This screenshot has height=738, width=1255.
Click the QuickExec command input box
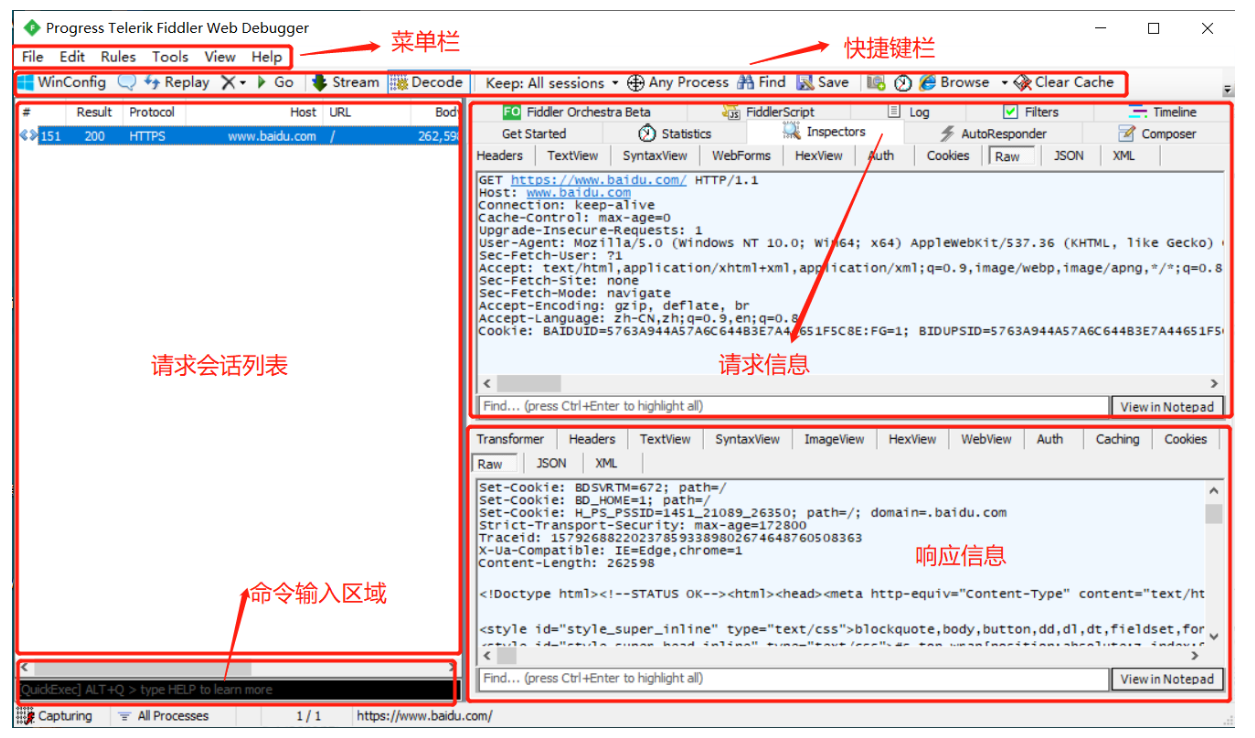tap(236, 689)
